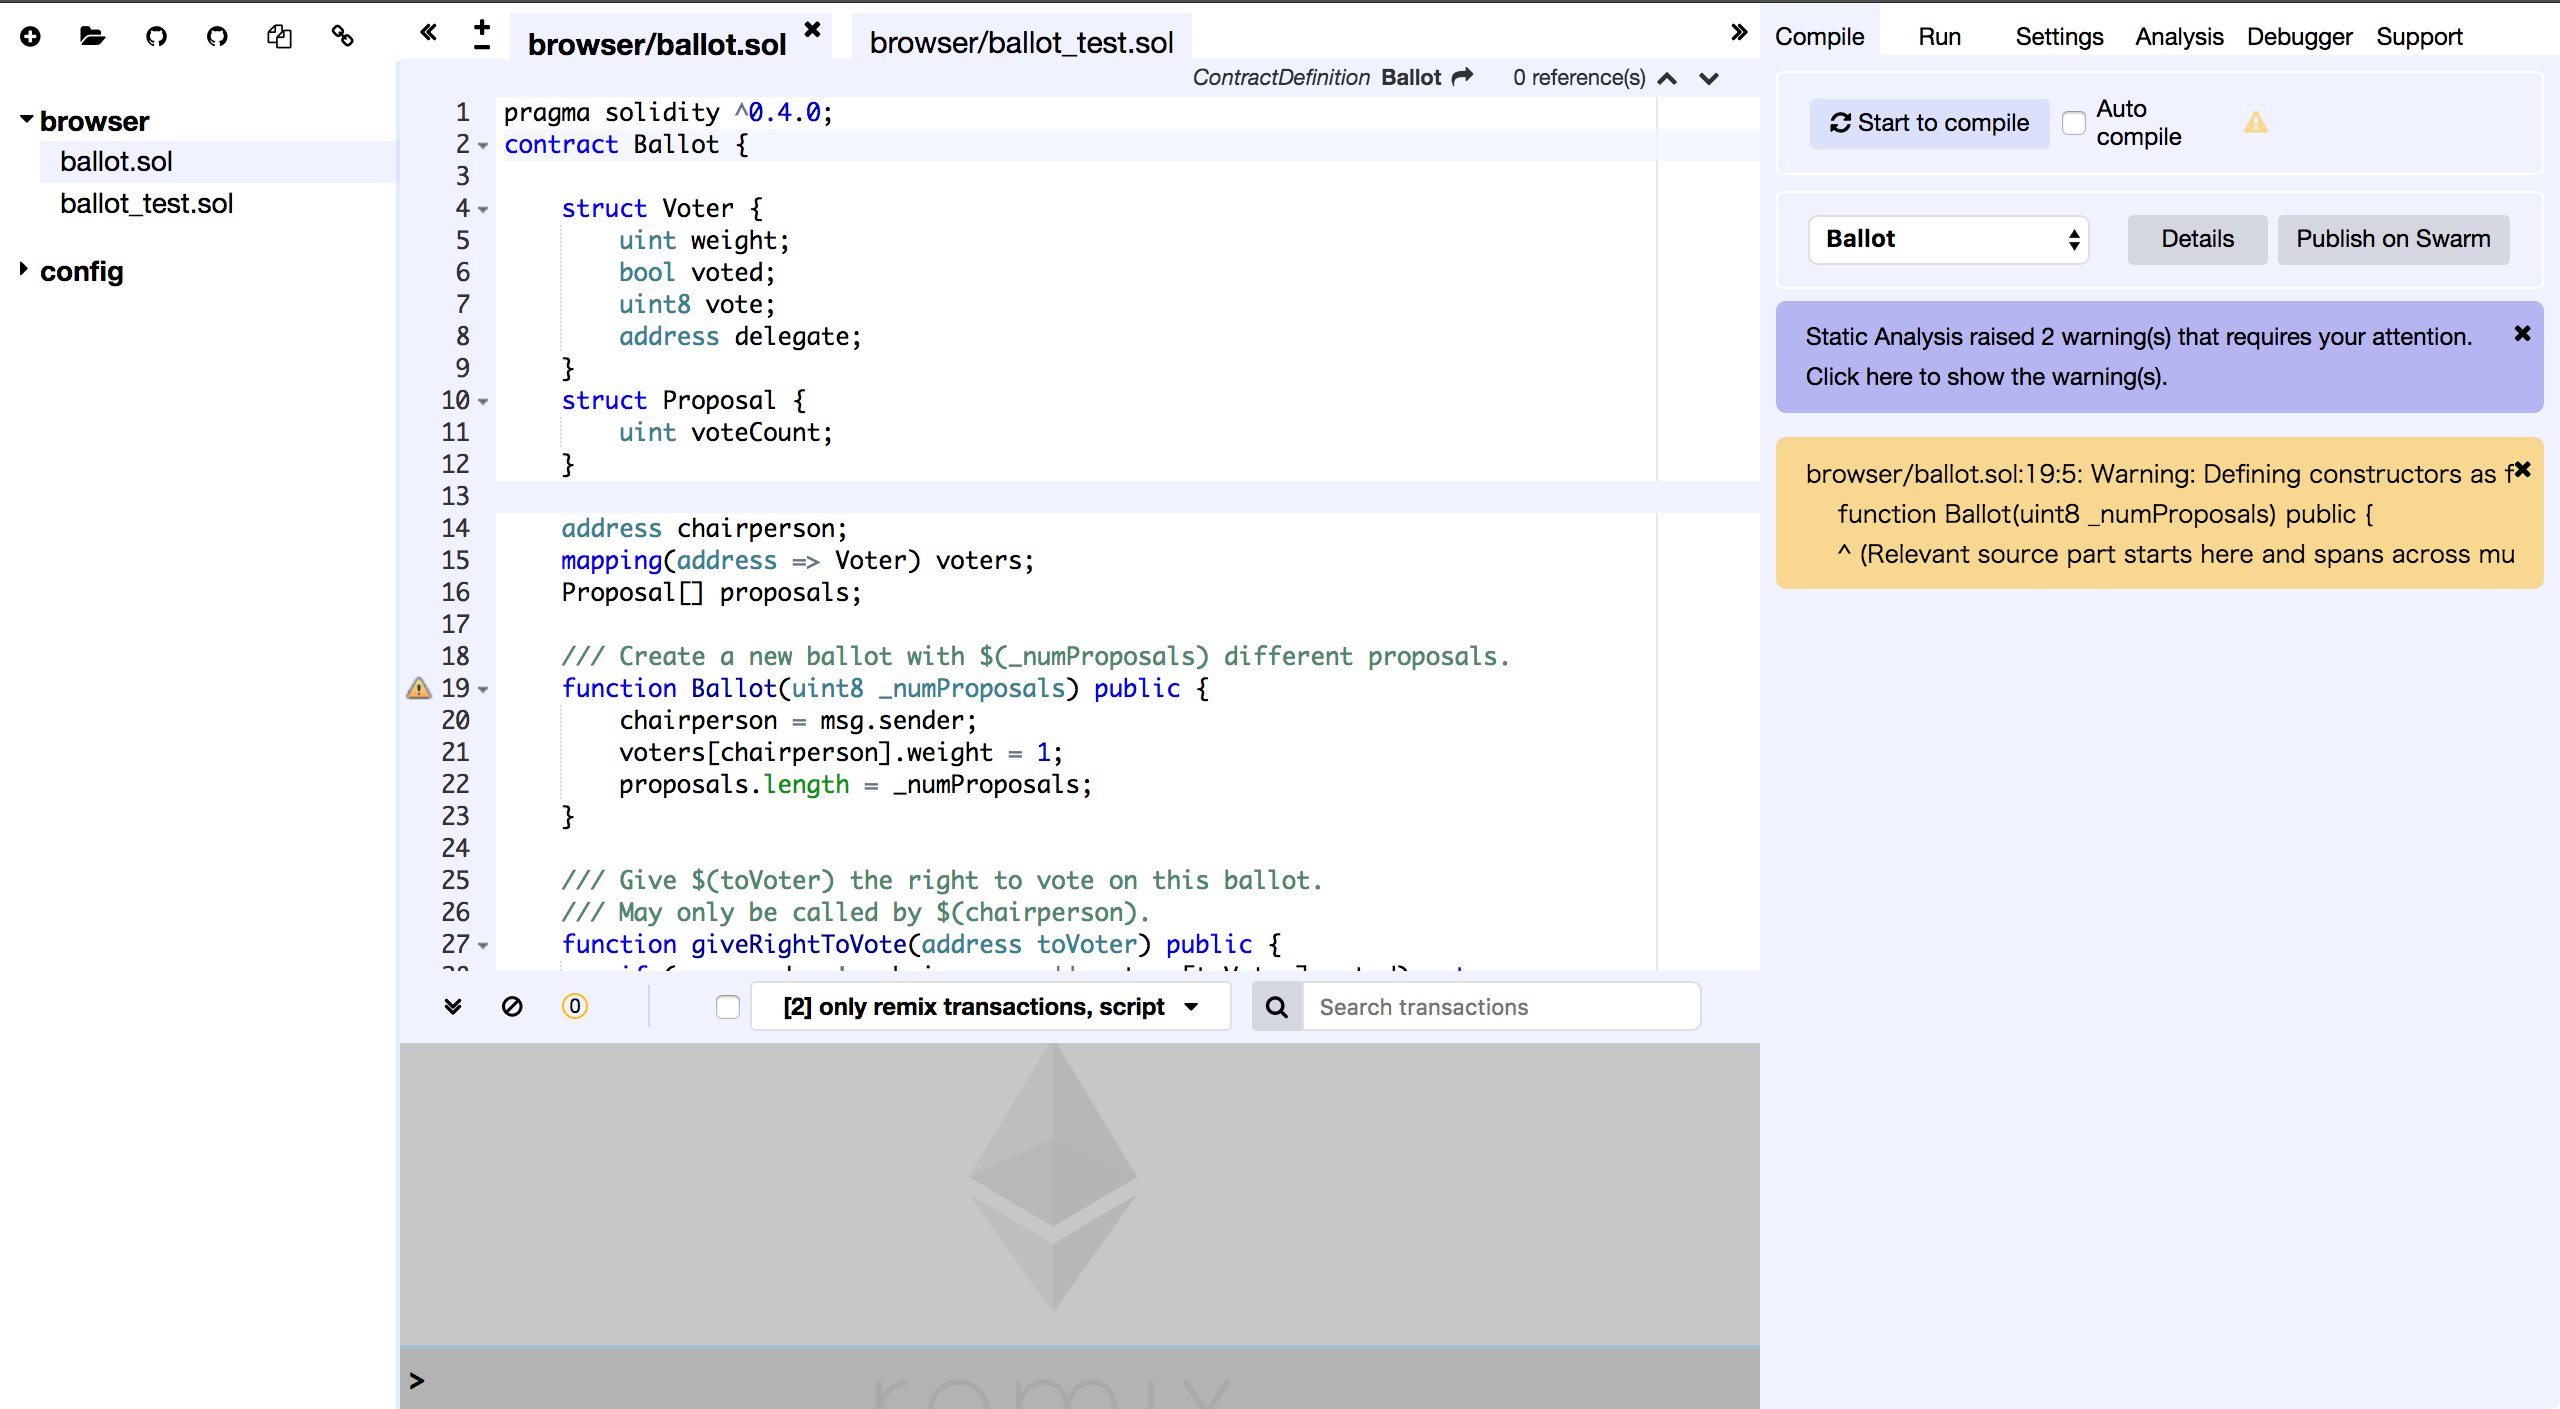Viewport: 2560px width, 1409px height.
Task: Collapse the file explorer panel
Action: coord(428,32)
